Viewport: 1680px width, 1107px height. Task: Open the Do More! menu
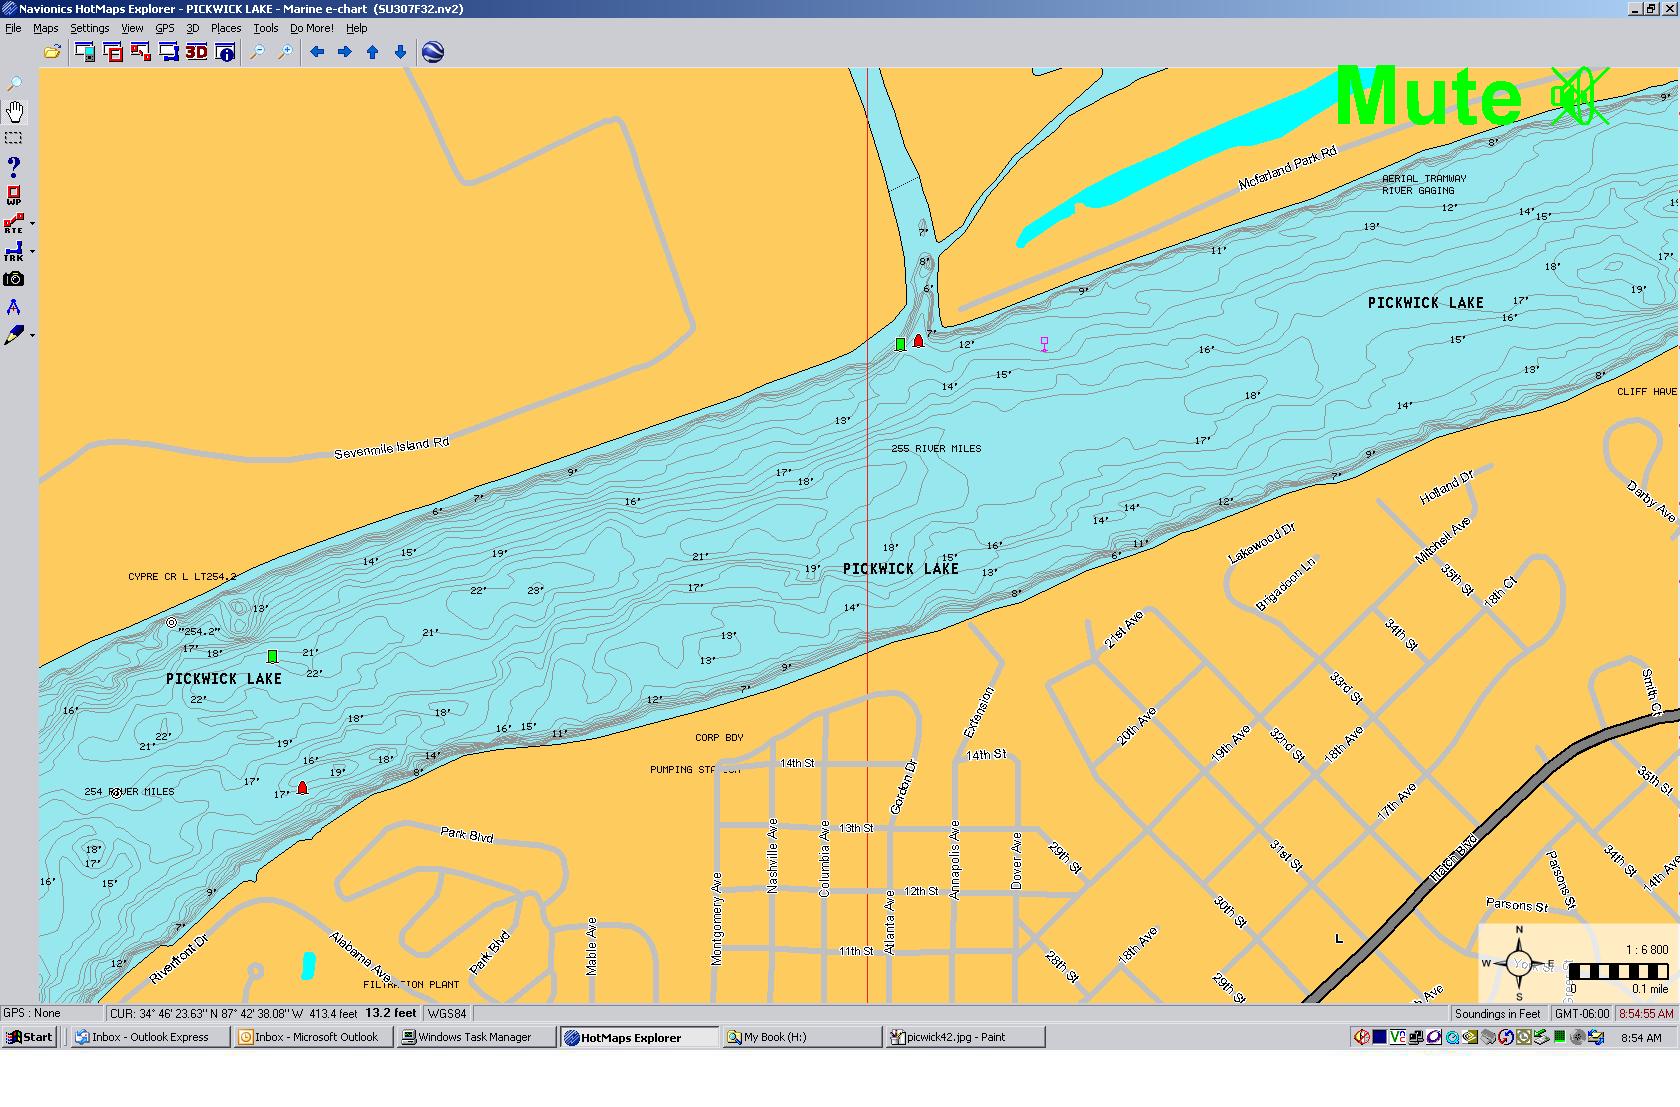click(312, 28)
